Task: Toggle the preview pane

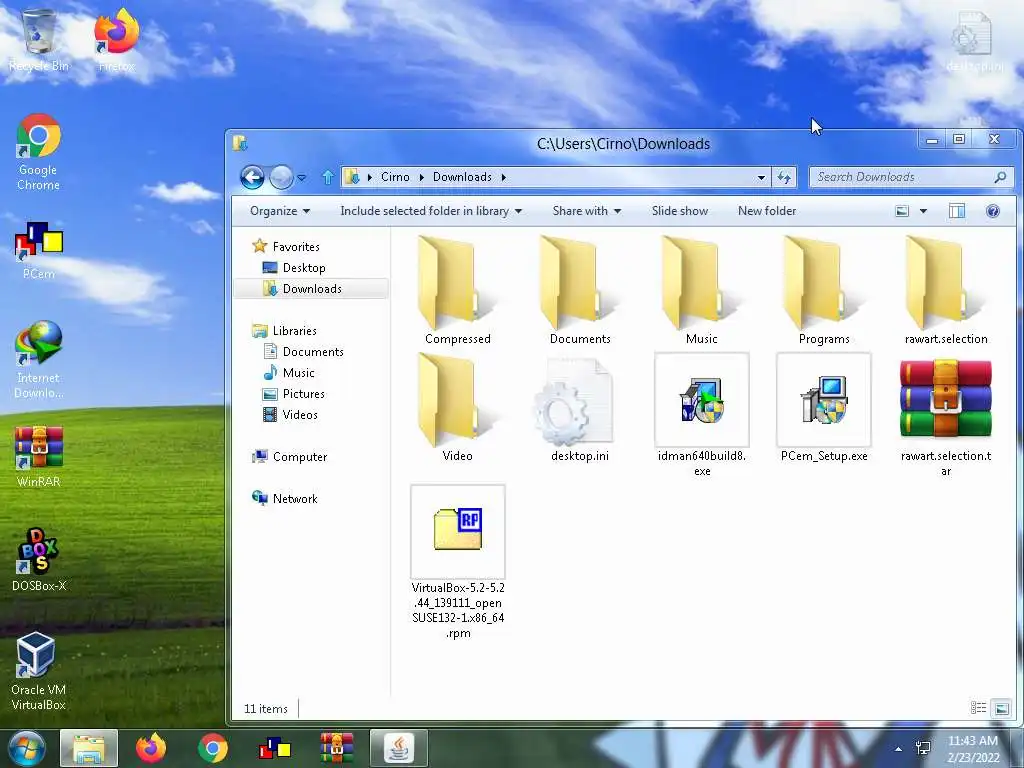Action: [x=957, y=211]
